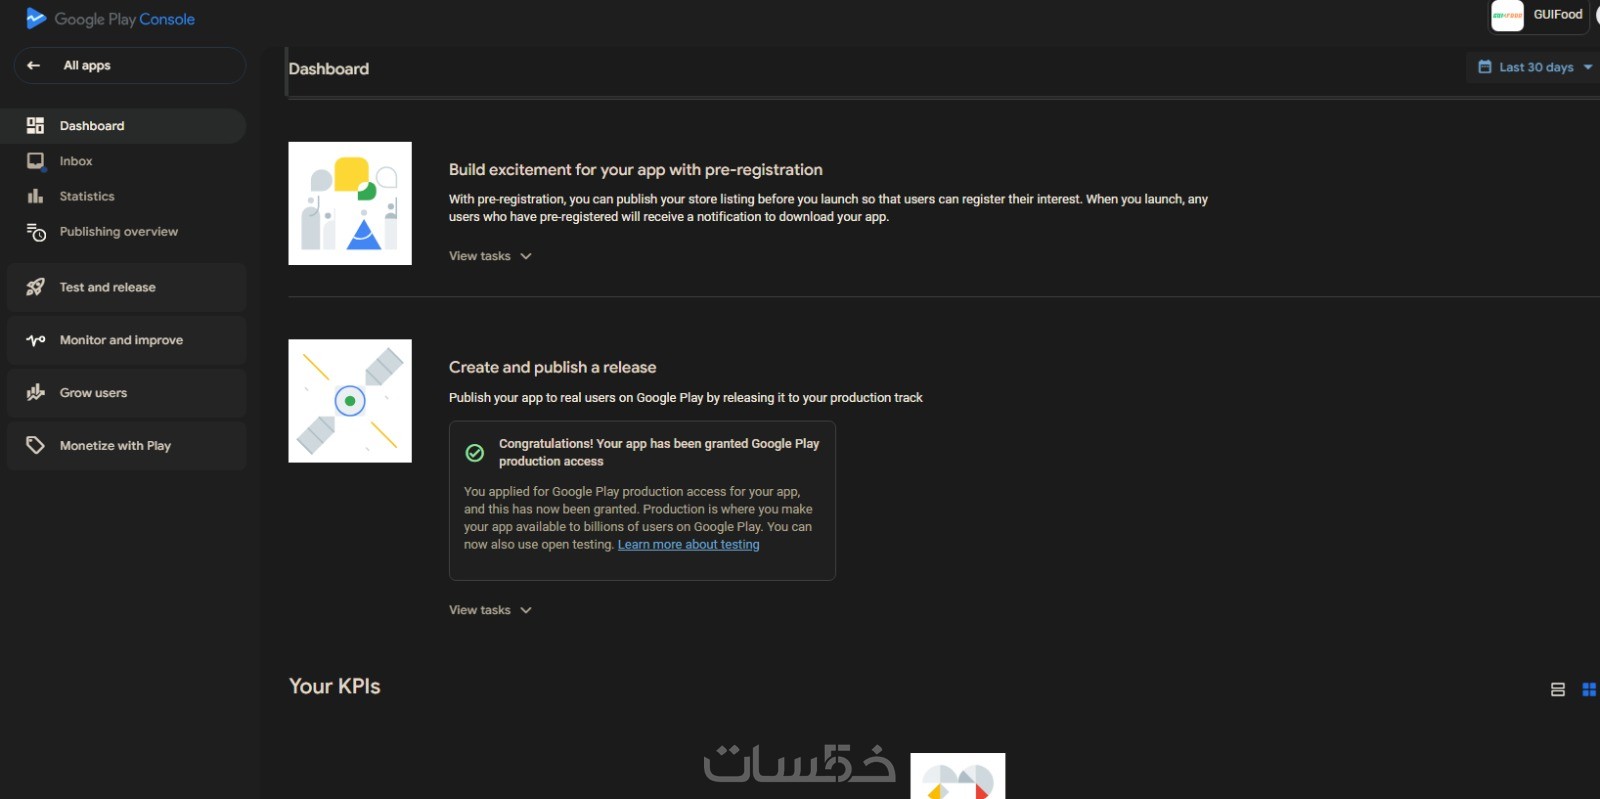Go back to All apps

pos(130,65)
